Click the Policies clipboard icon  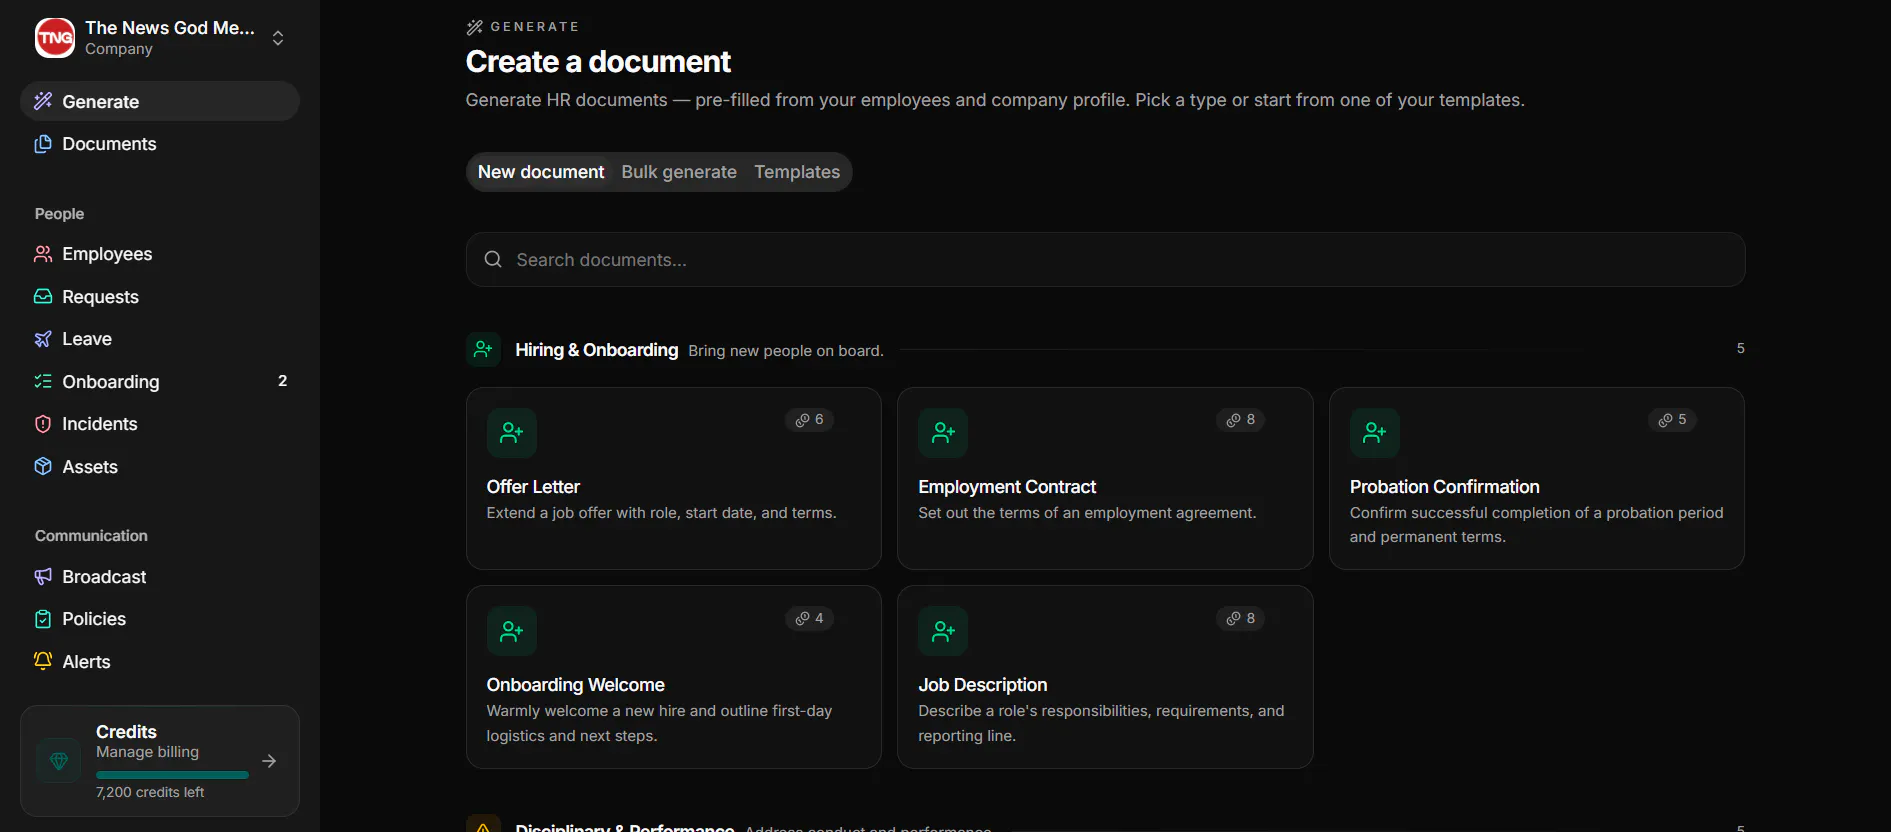(x=43, y=619)
